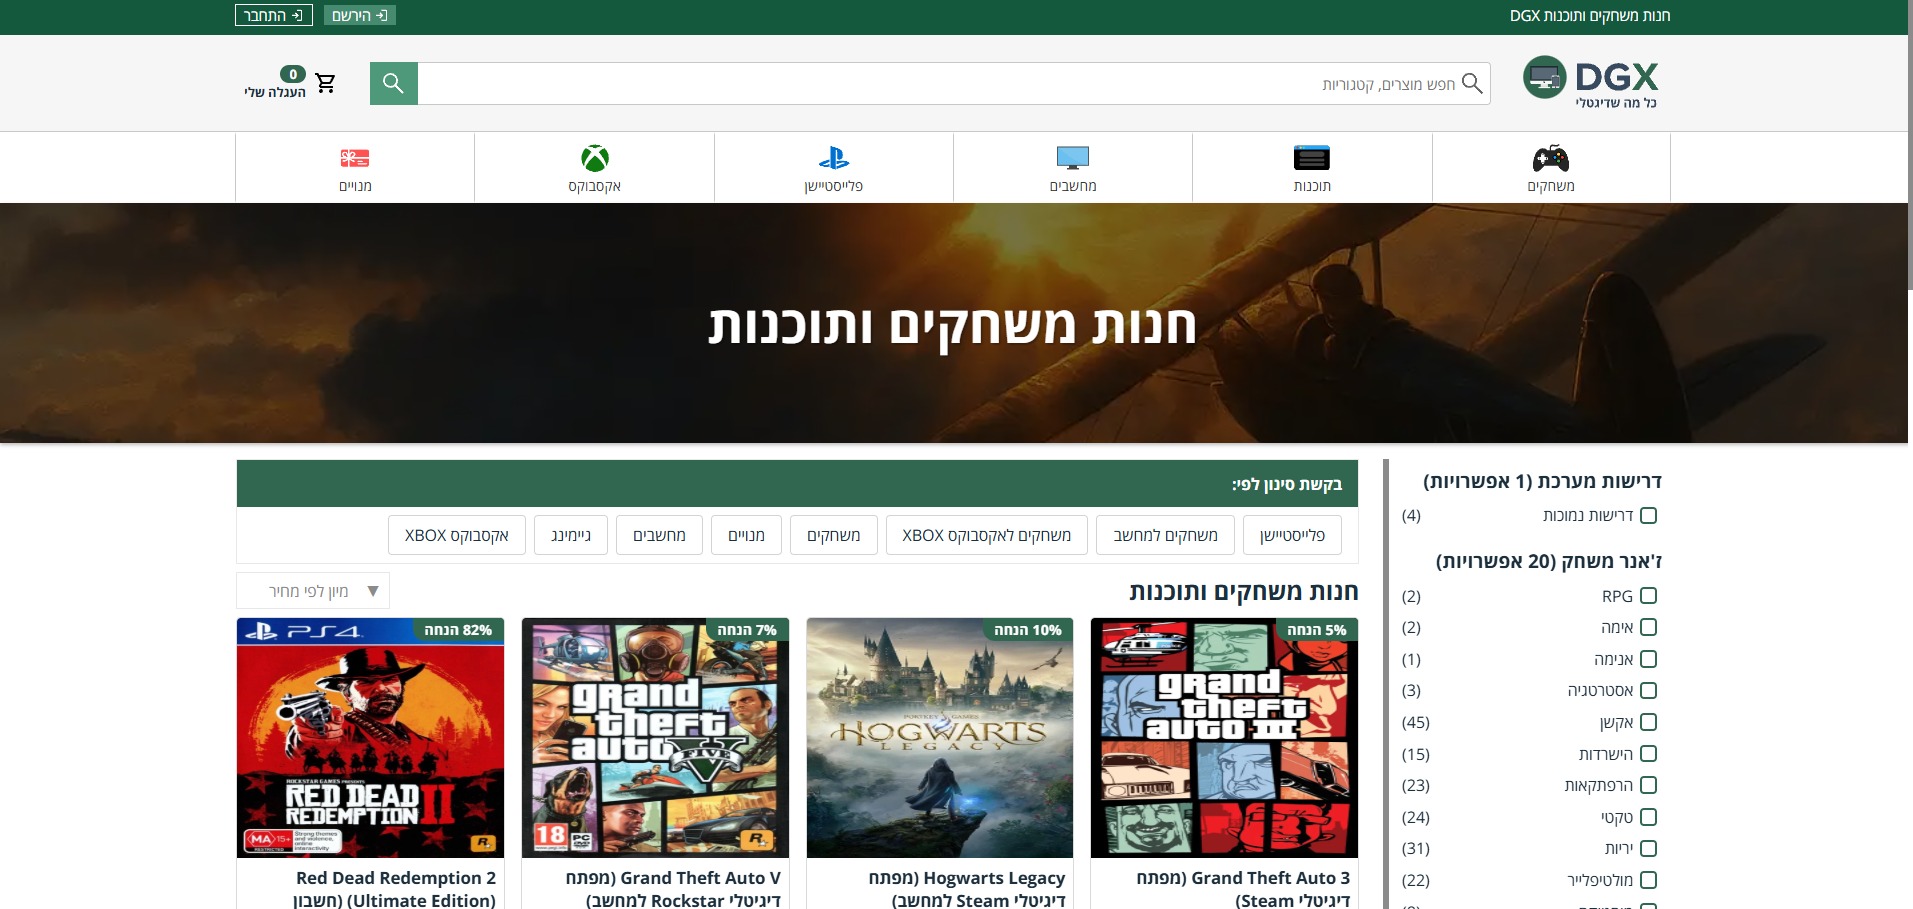Open the תוכנות software category icon
This screenshot has width=1913, height=909.
(1311, 158)
